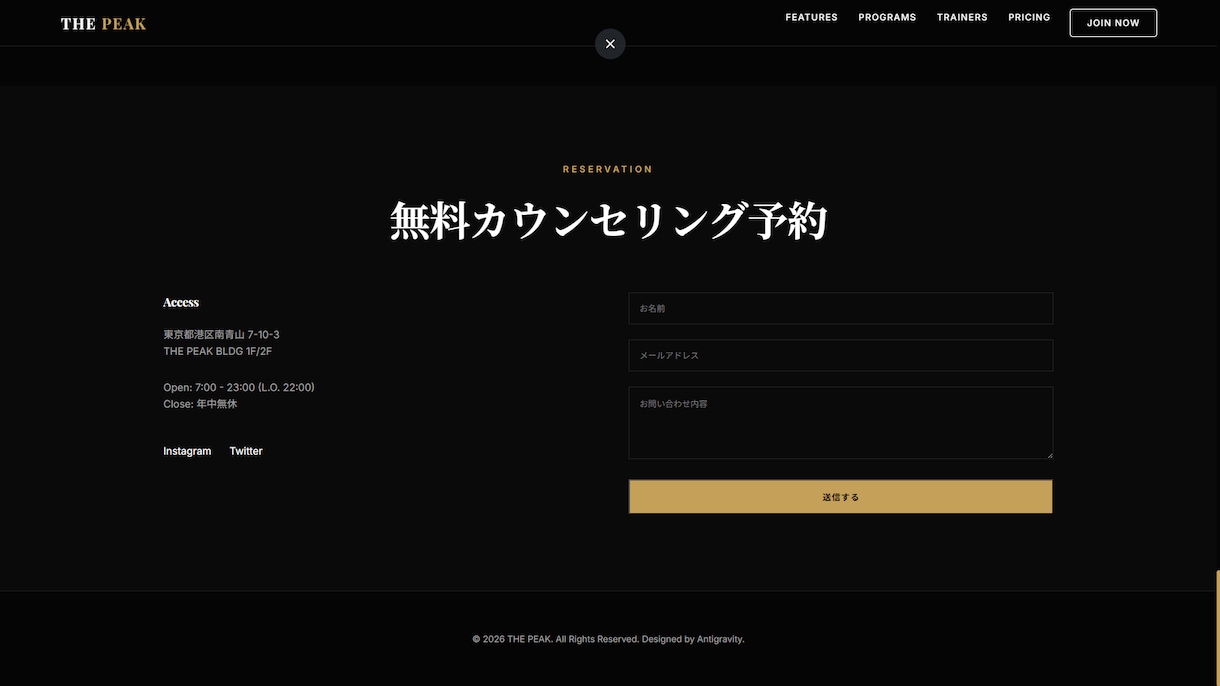This screenshot has width=1220, height=686.
Task: Open THE PEAK logo home link
Action: [104, 24]
